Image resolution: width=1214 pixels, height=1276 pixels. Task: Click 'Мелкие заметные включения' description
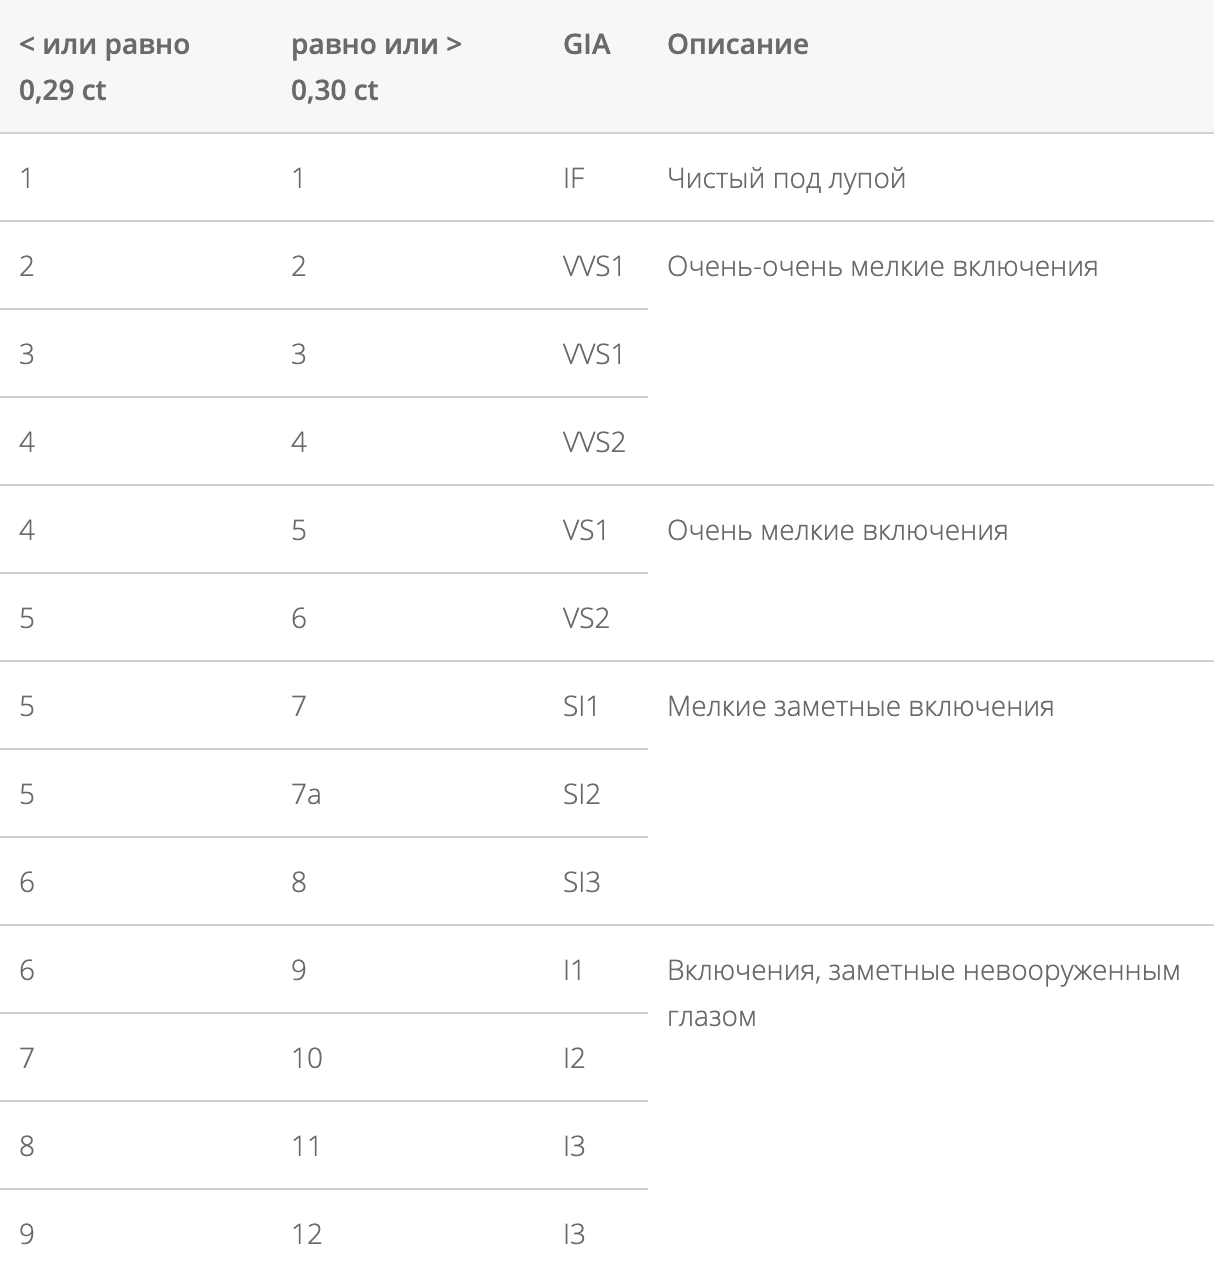click(x=860, y=706)
